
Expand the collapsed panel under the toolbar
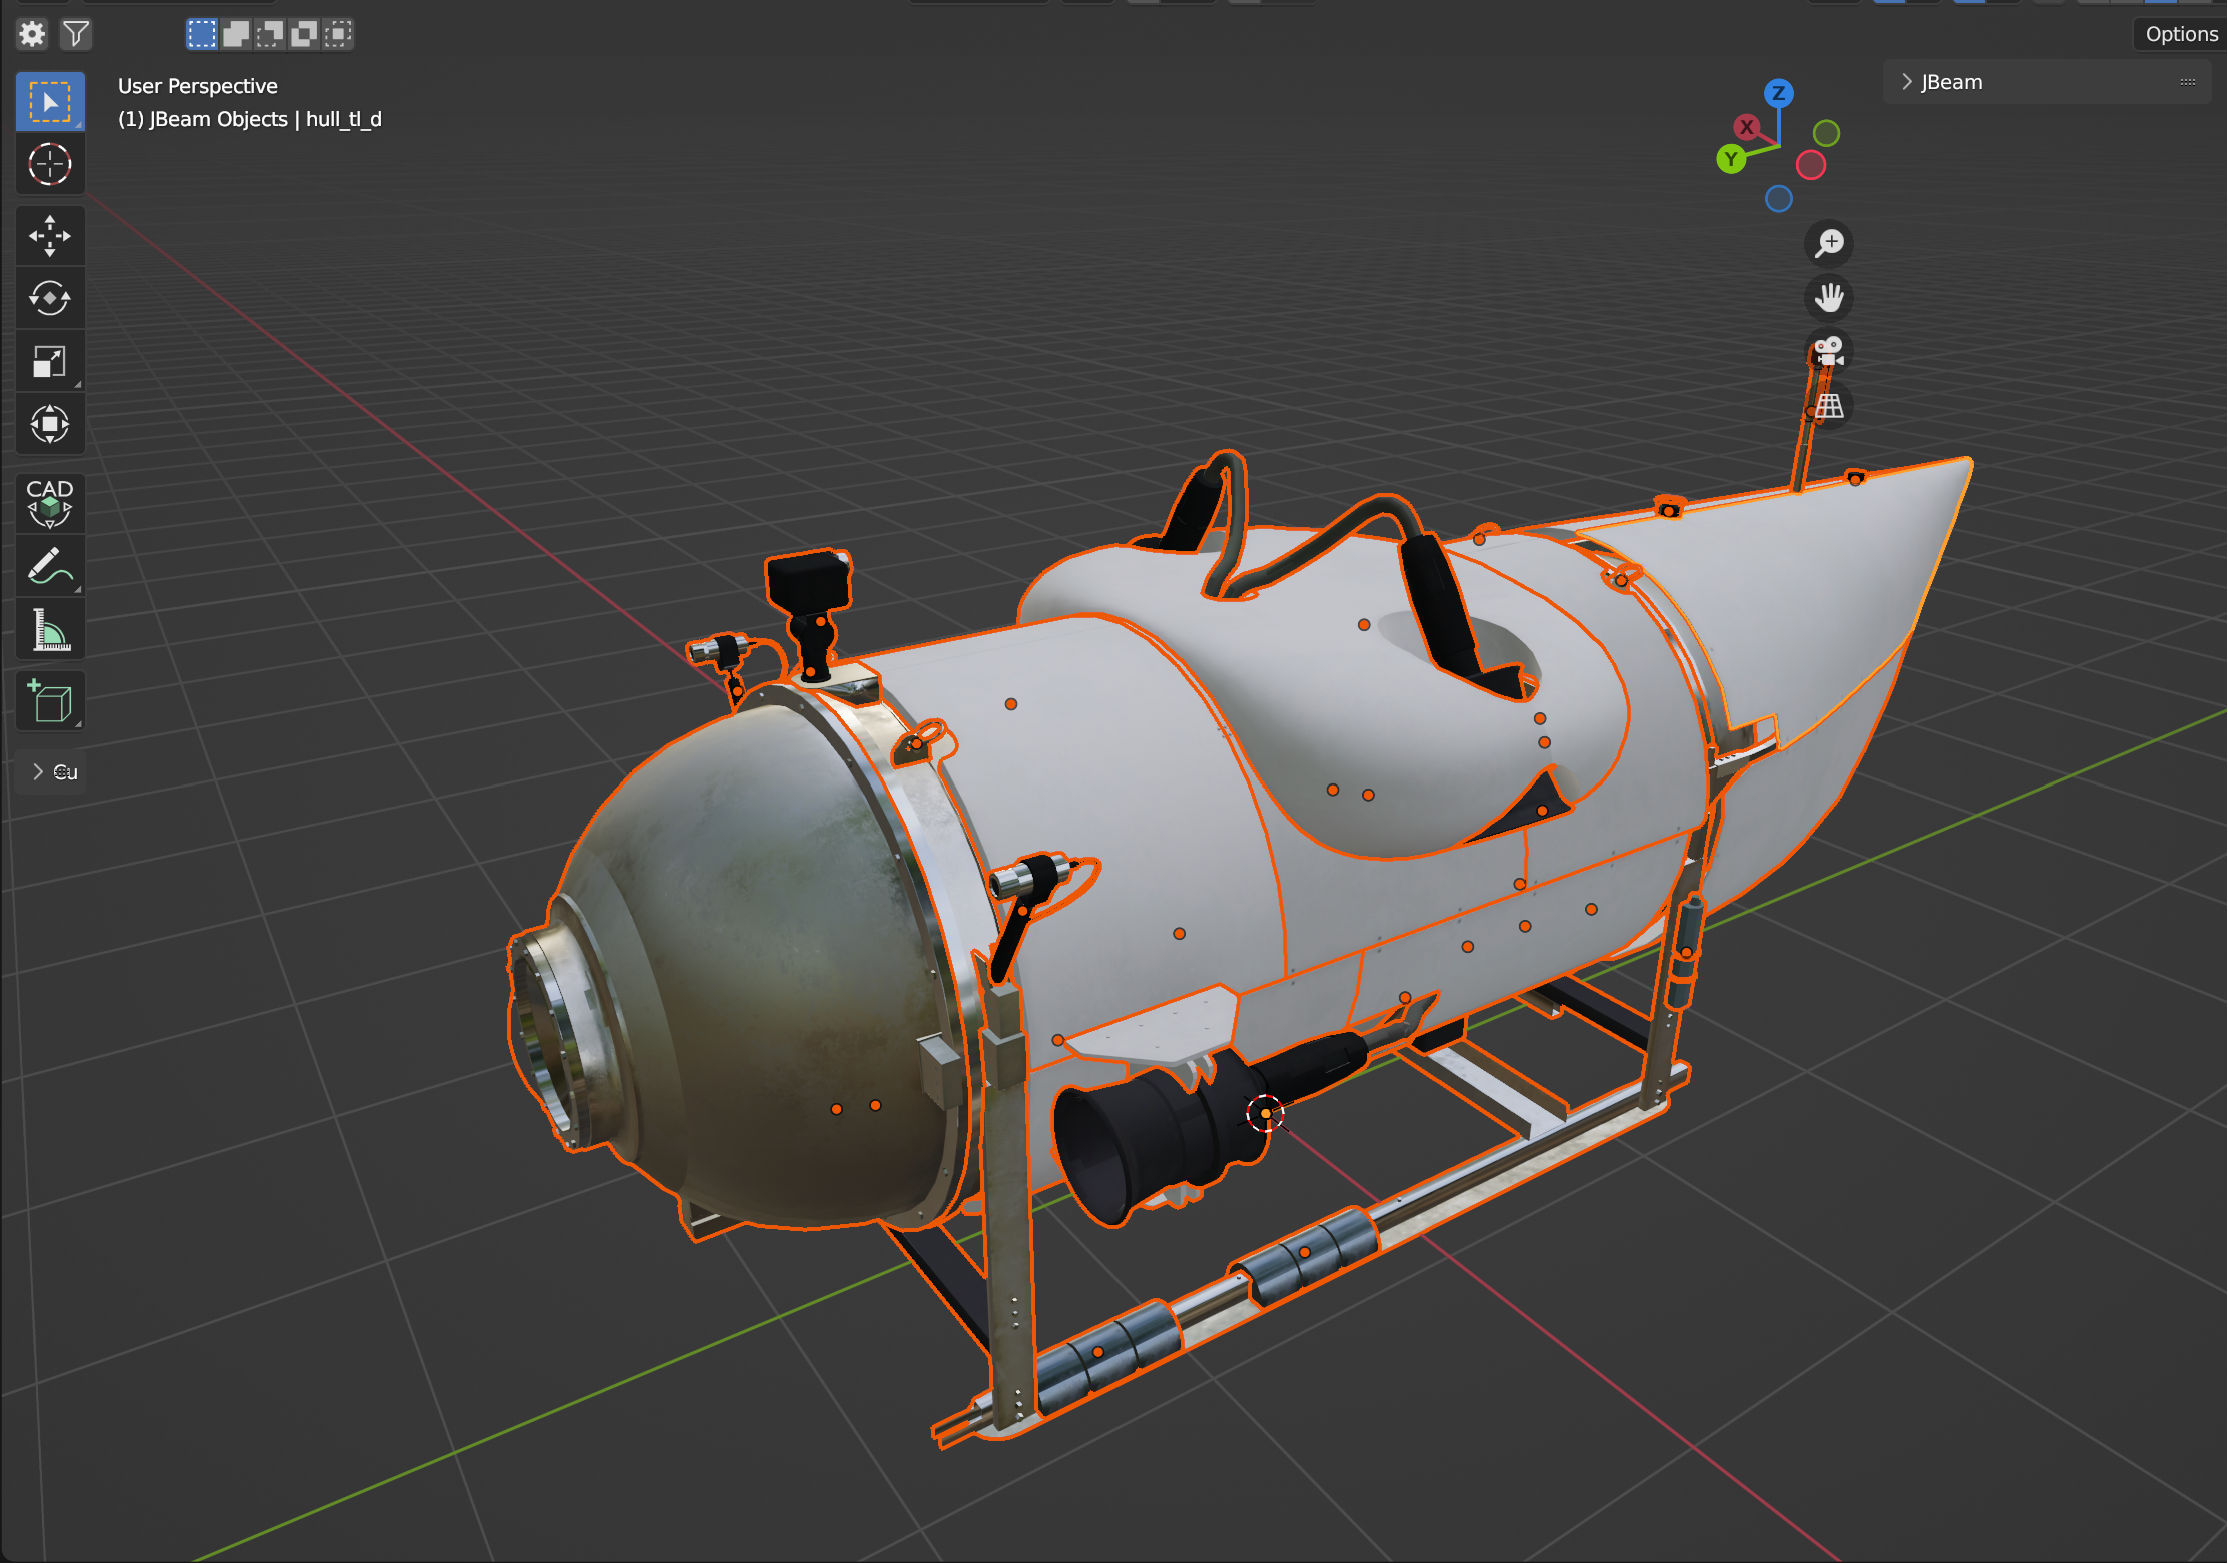[38, 771]
